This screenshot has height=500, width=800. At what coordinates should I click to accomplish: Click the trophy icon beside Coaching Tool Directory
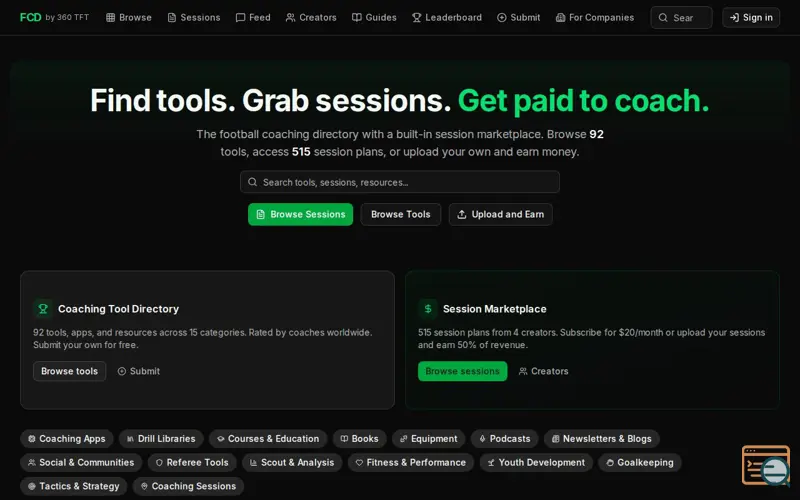(x=43, y=309)
